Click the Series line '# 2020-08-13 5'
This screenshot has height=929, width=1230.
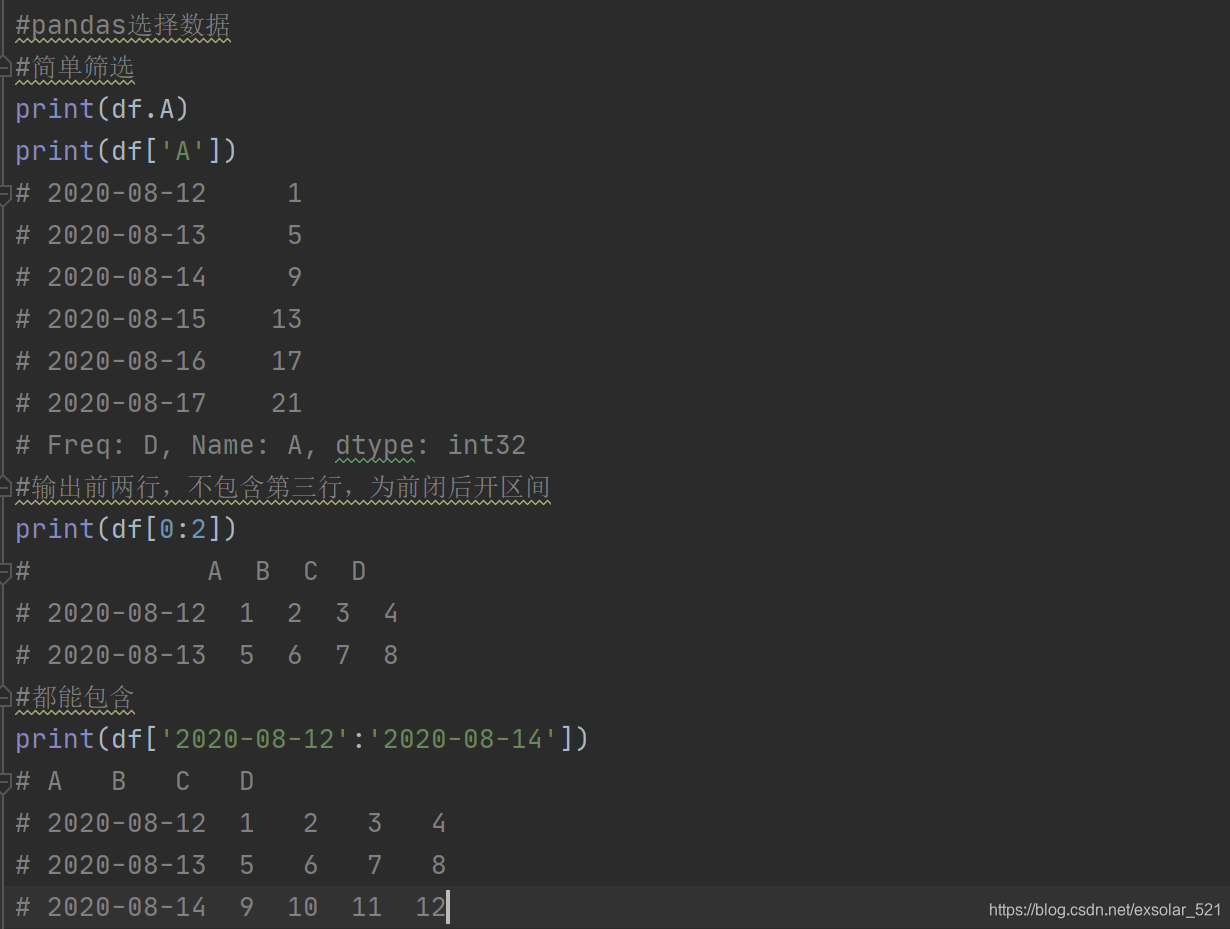pos(159,235)
